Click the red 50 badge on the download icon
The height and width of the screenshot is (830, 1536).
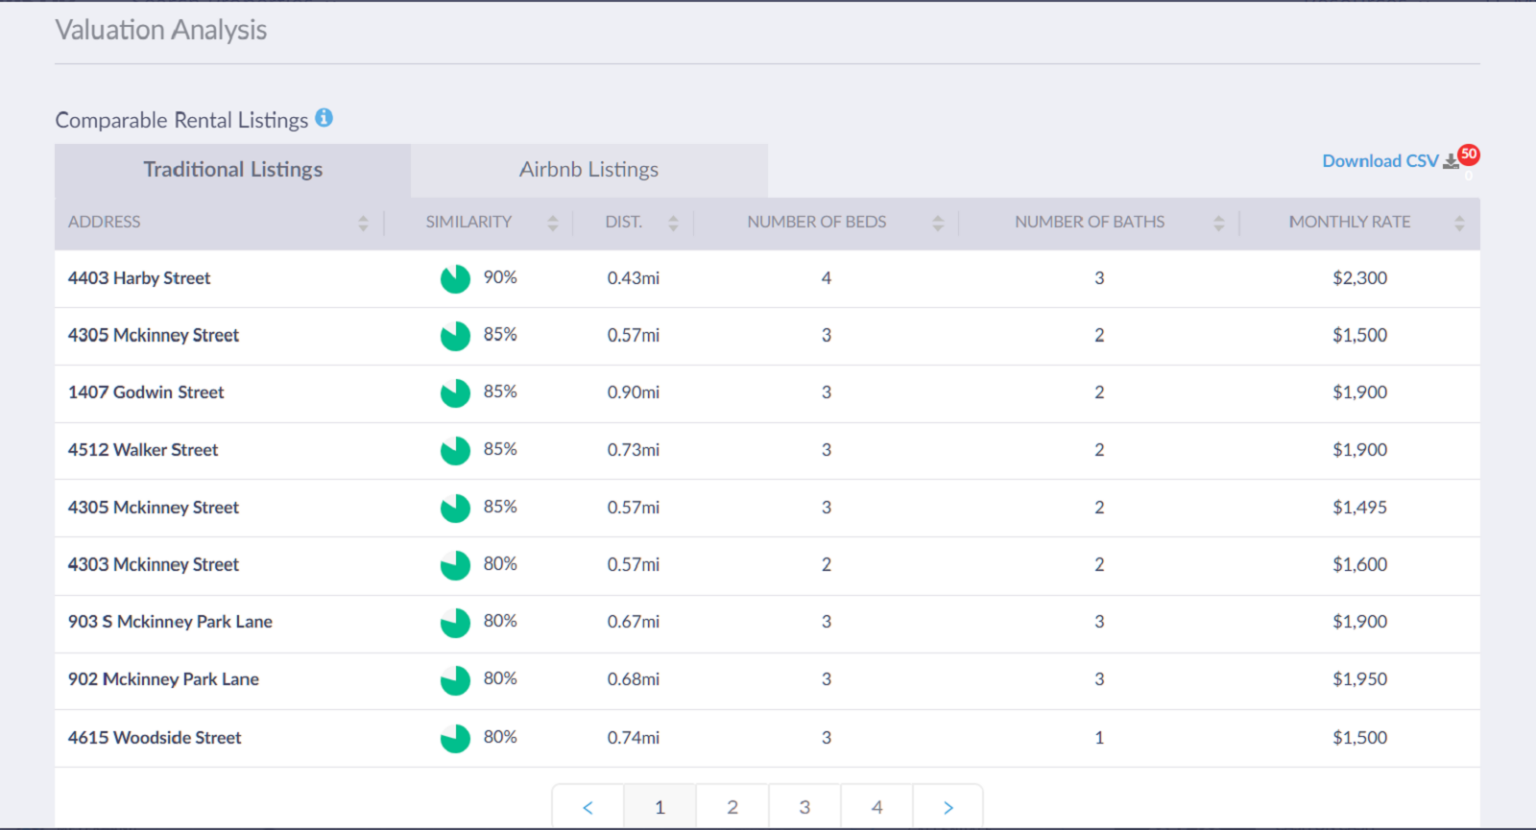[1469, 153]
